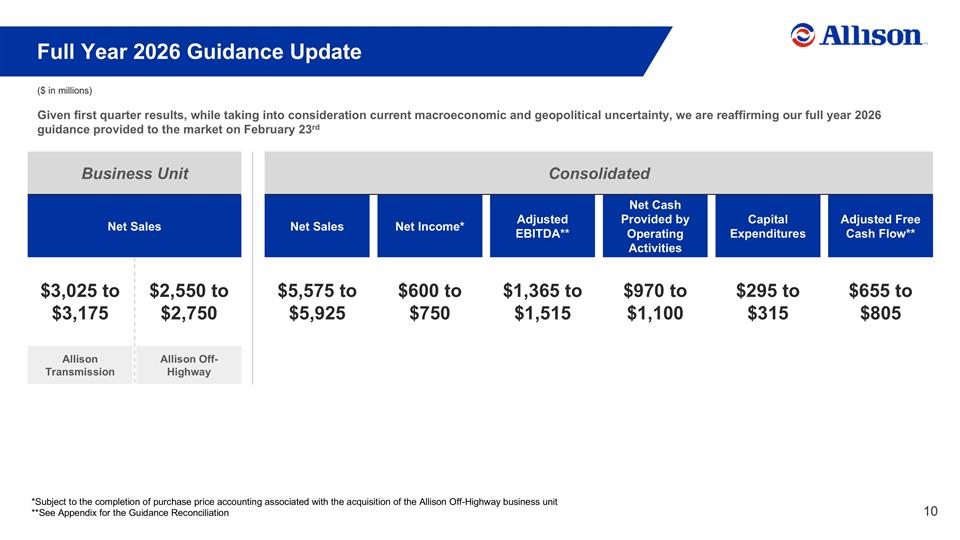
Task: Click the 'Net Income*' column header
Action: pyautogui.click(x=430, y=226)
